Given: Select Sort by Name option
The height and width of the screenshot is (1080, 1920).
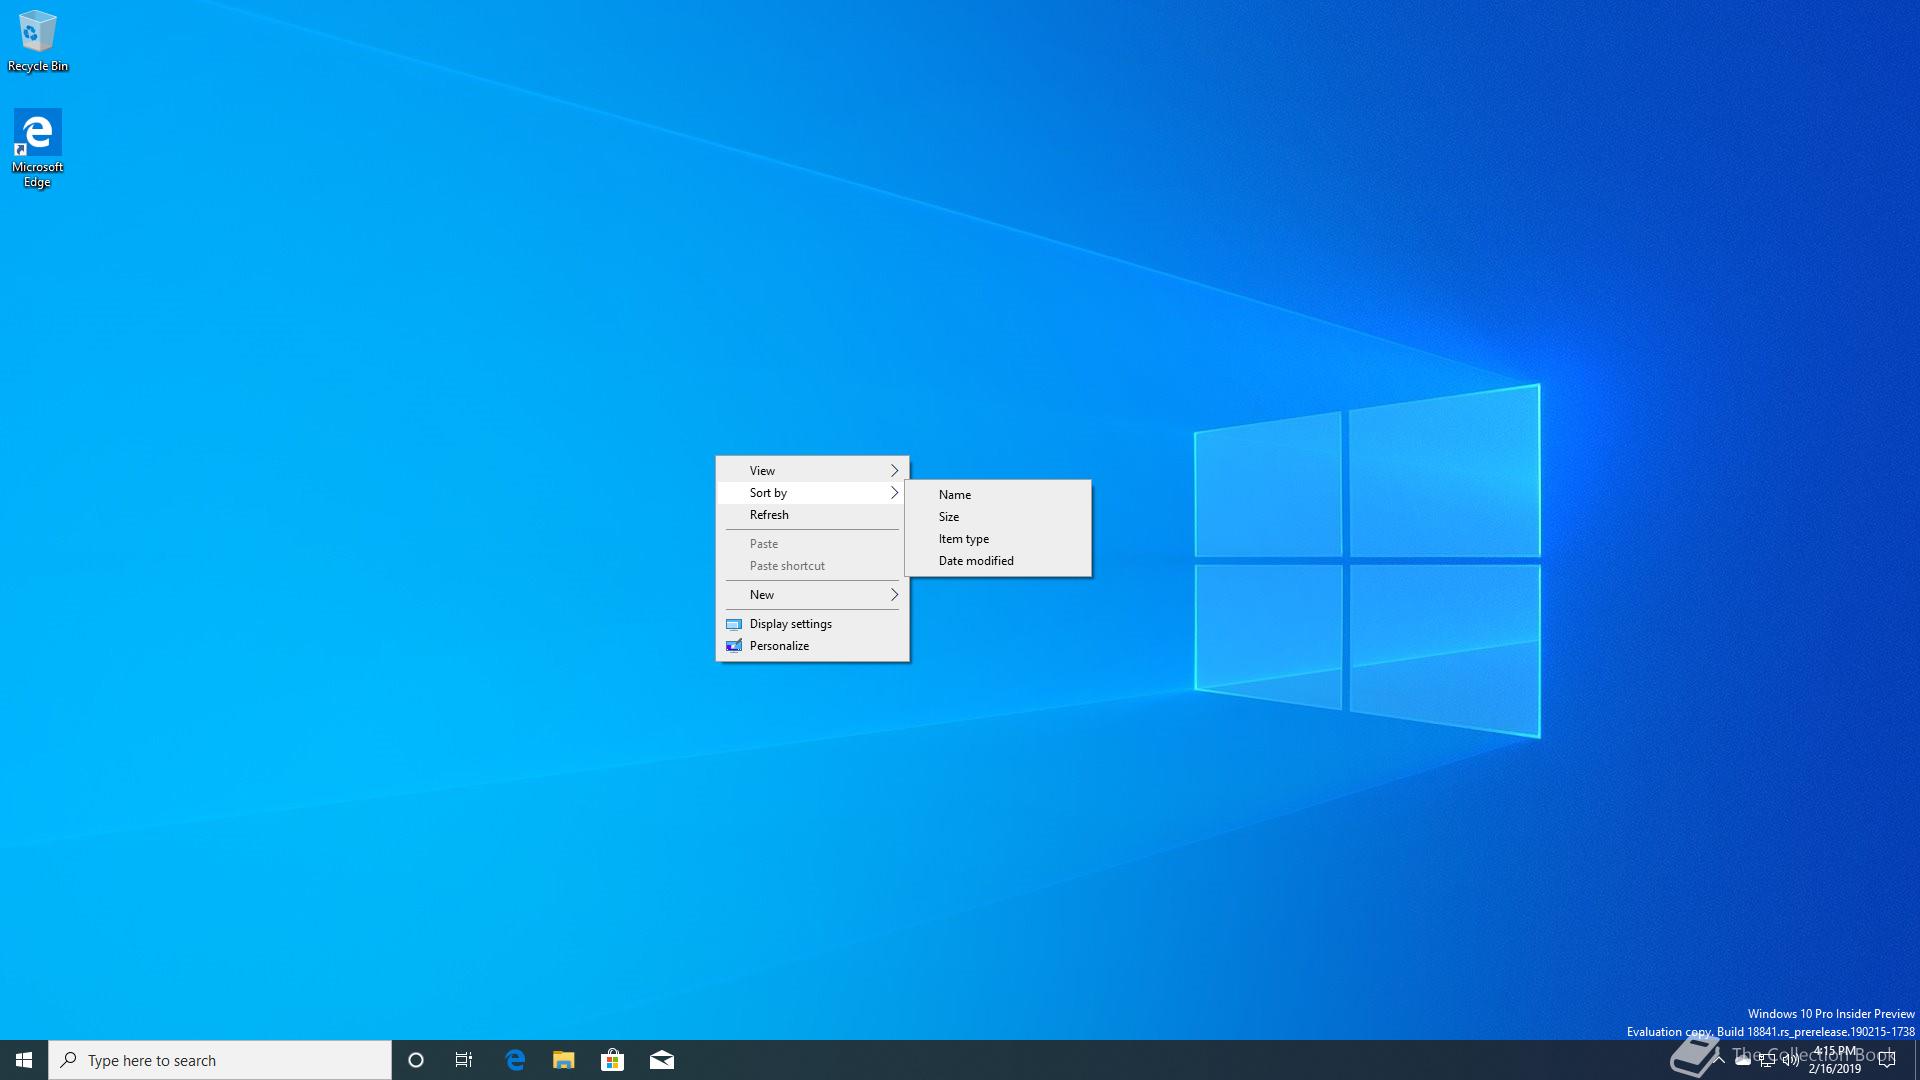Looking at the screenshot, I should point(953,493).
